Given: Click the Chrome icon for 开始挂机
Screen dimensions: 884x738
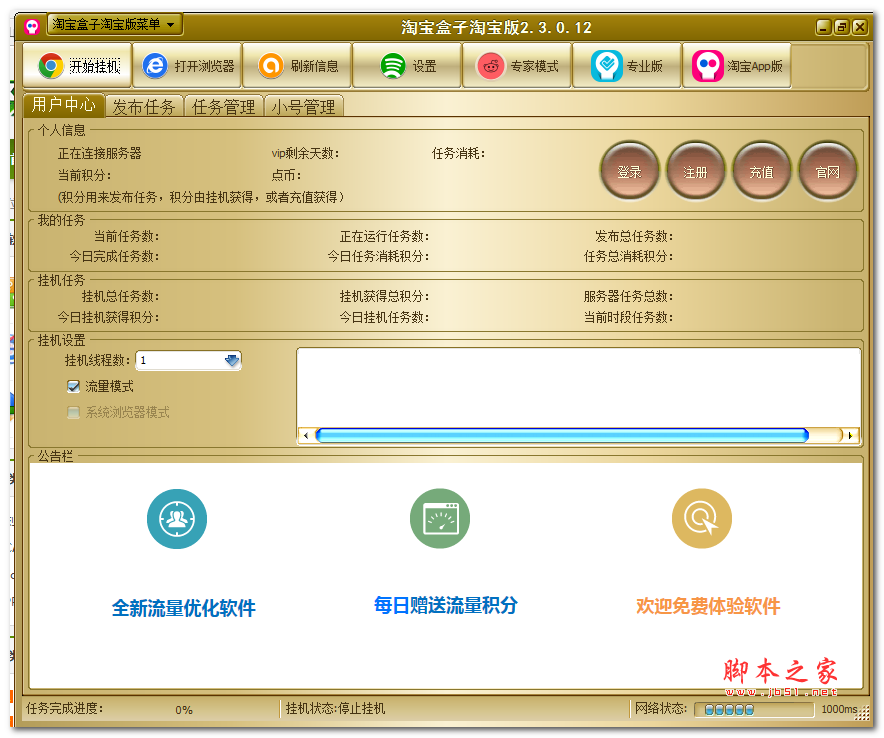Looking at the screenshot, I should click(x=51, y=66).
